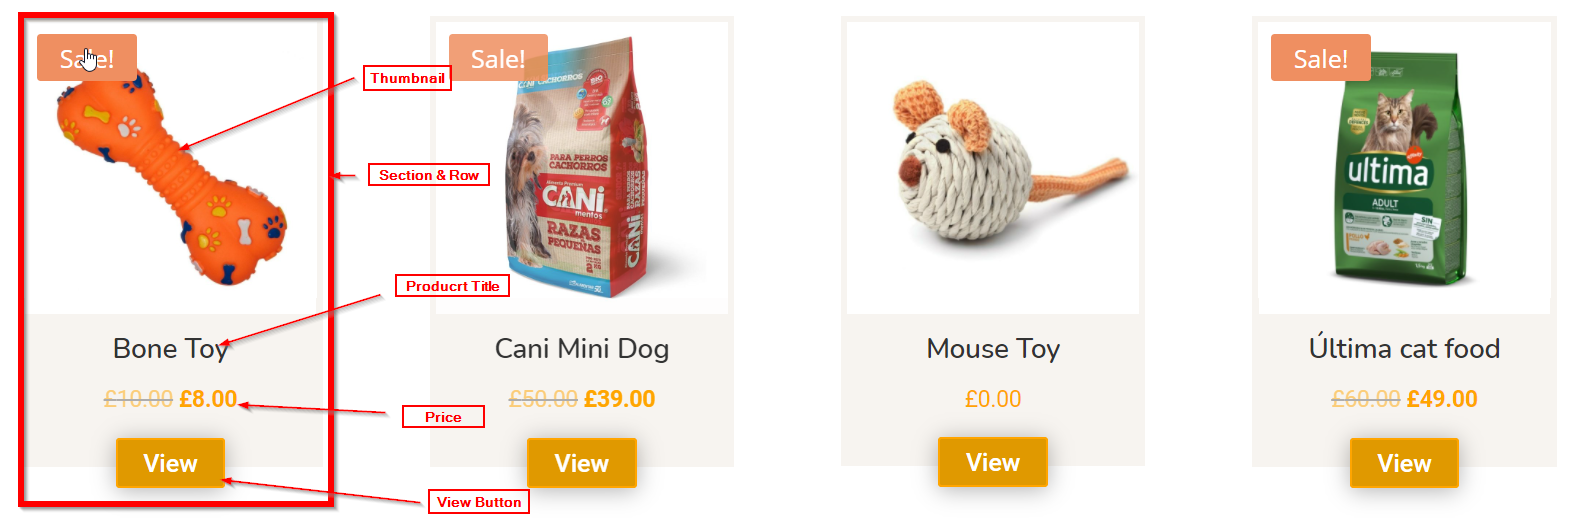Viewport: 1582px width, 518px height.
Task: Click the View button under Mouse Toy
Action: [993, 462]
